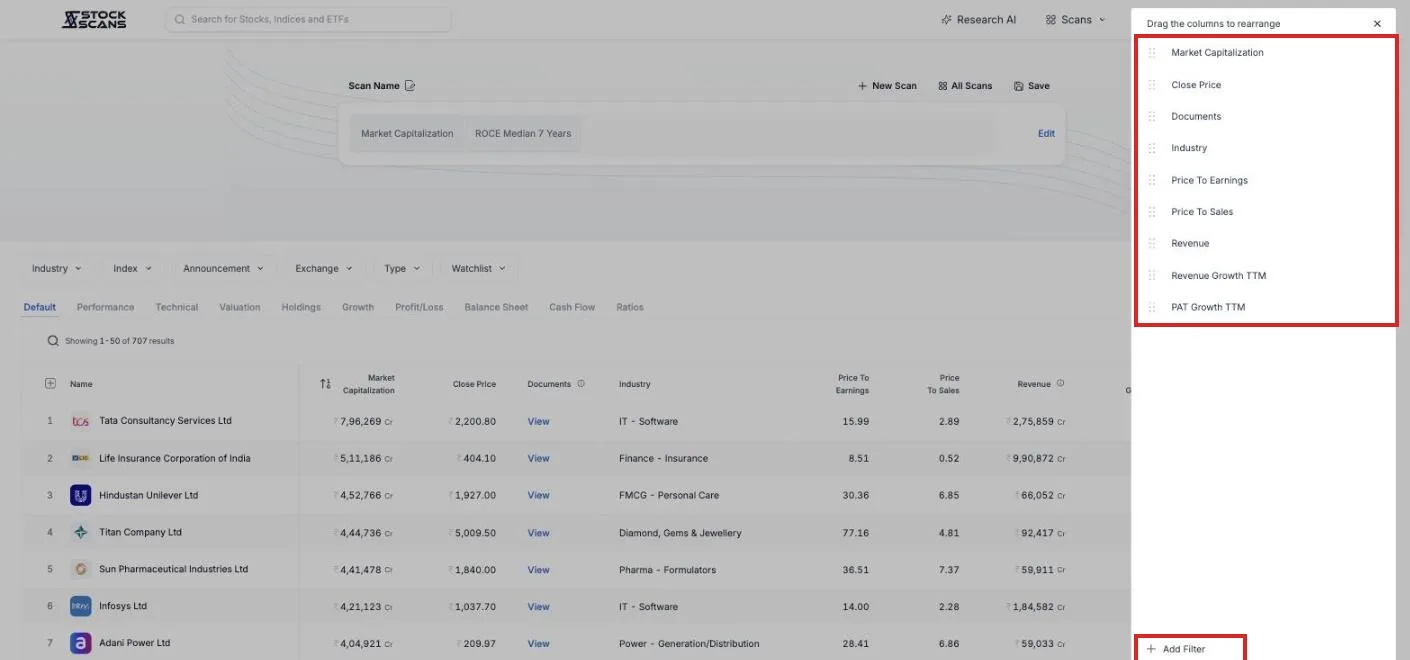Viewport: 1410px width, 660px height.
Task: Switch to the Default tab
Action: point(40,307)
